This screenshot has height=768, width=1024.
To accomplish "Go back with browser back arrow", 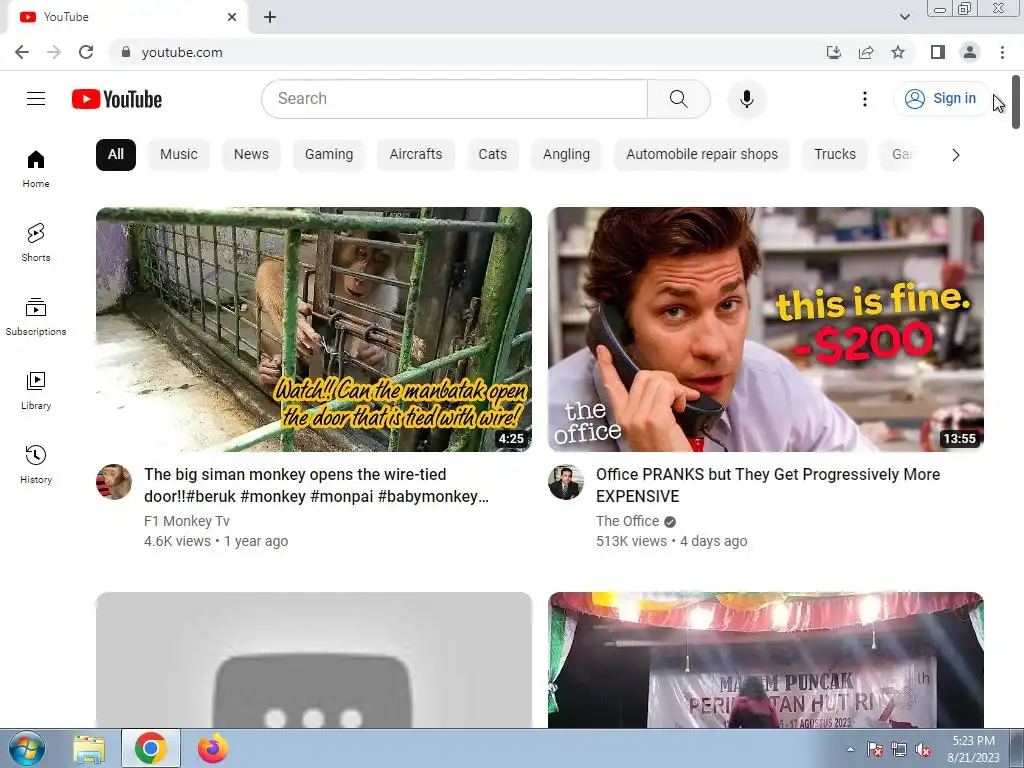I will pos(22,52).
